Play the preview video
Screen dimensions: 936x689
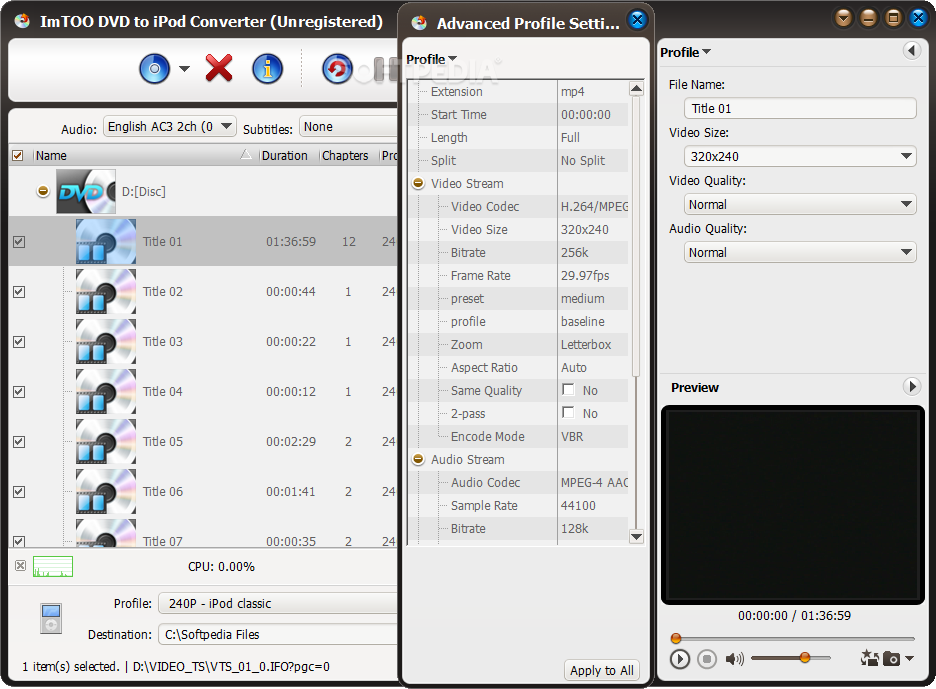coord(680,659)
